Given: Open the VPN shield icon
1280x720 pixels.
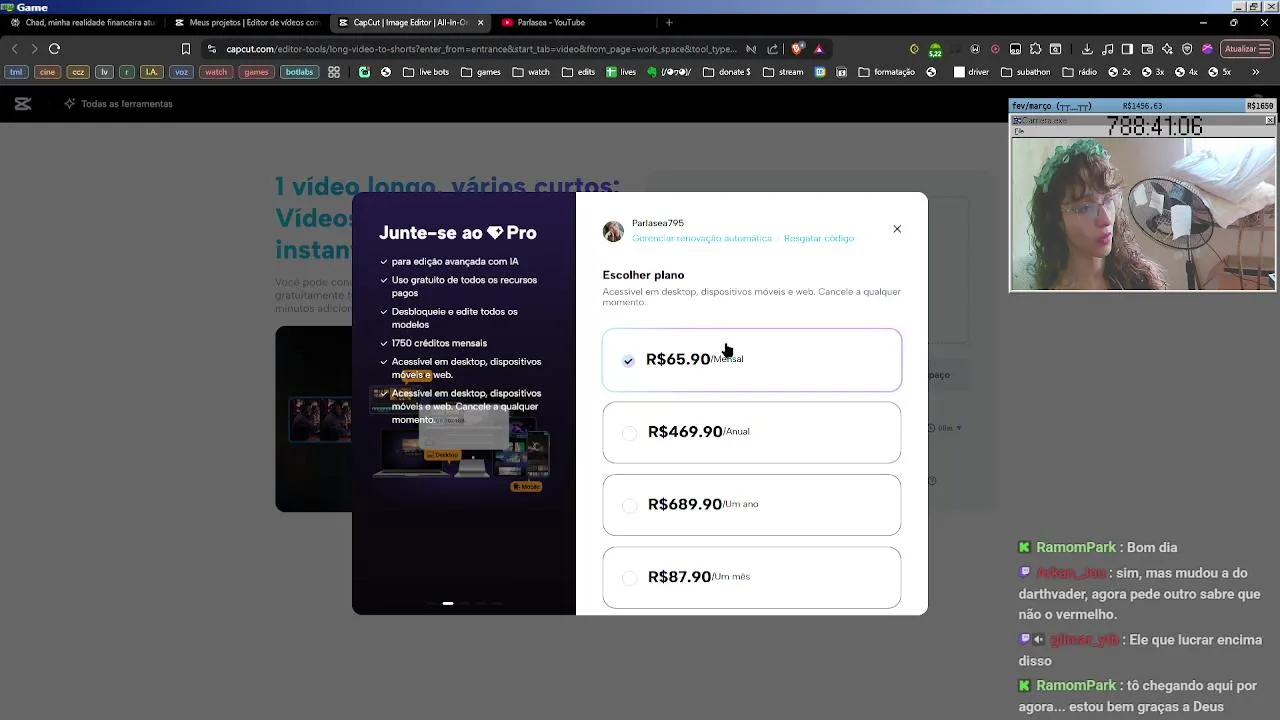Looking at the screenshot, I should pyautogui.click(x=1187, y=49).
